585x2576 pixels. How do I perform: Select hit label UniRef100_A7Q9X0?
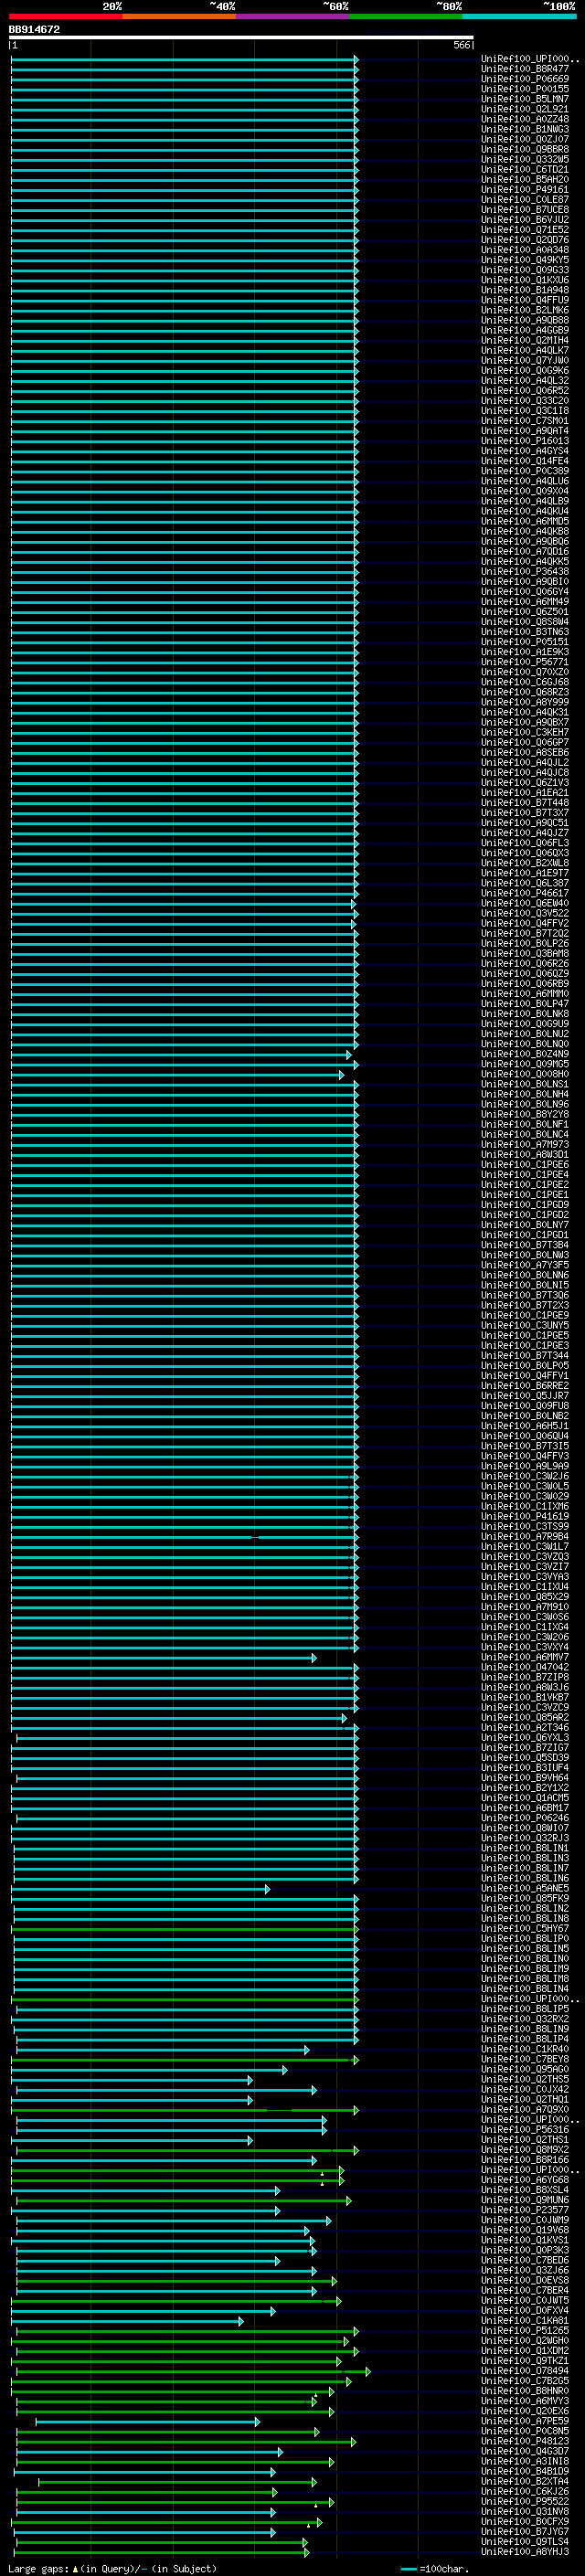525,2109
